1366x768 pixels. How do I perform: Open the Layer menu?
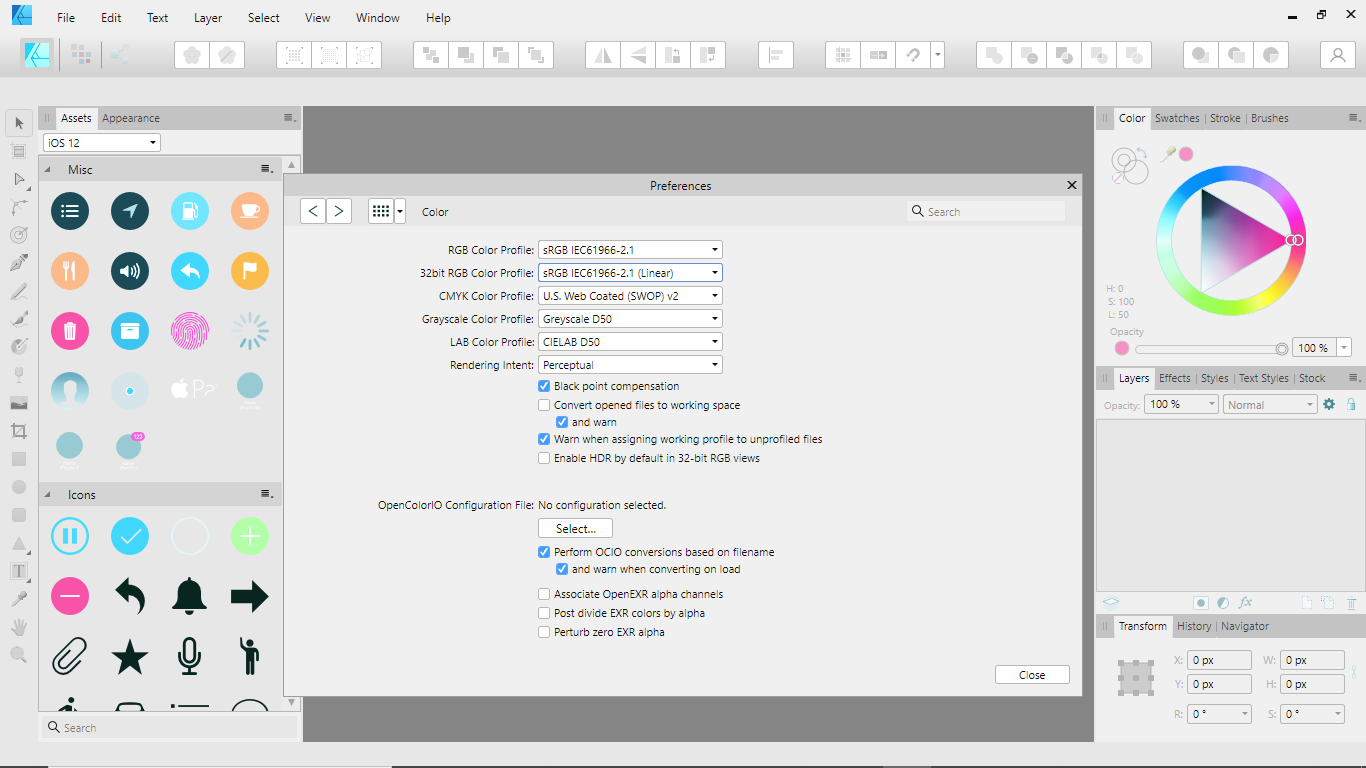click(x=207, y=17)
